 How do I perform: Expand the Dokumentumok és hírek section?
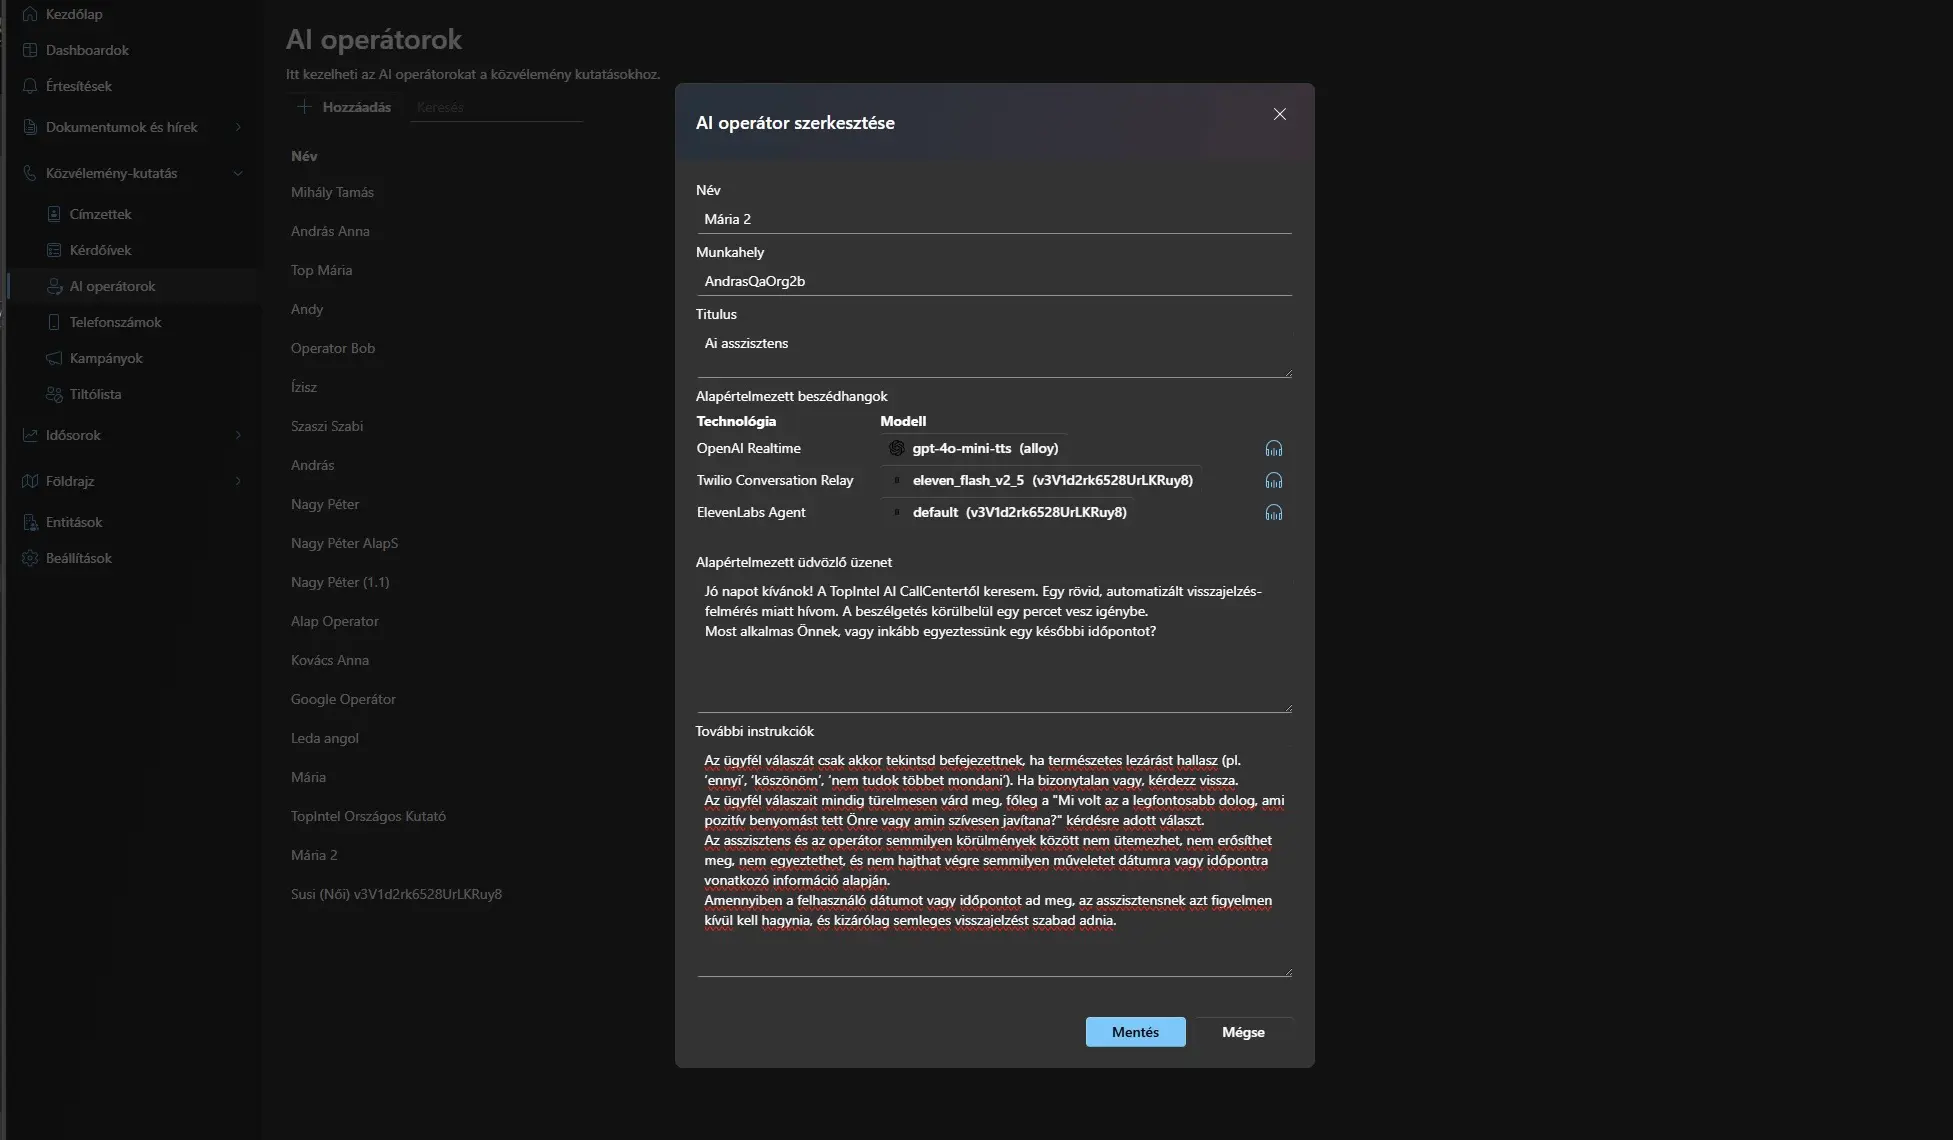click(x=237, y=127)
